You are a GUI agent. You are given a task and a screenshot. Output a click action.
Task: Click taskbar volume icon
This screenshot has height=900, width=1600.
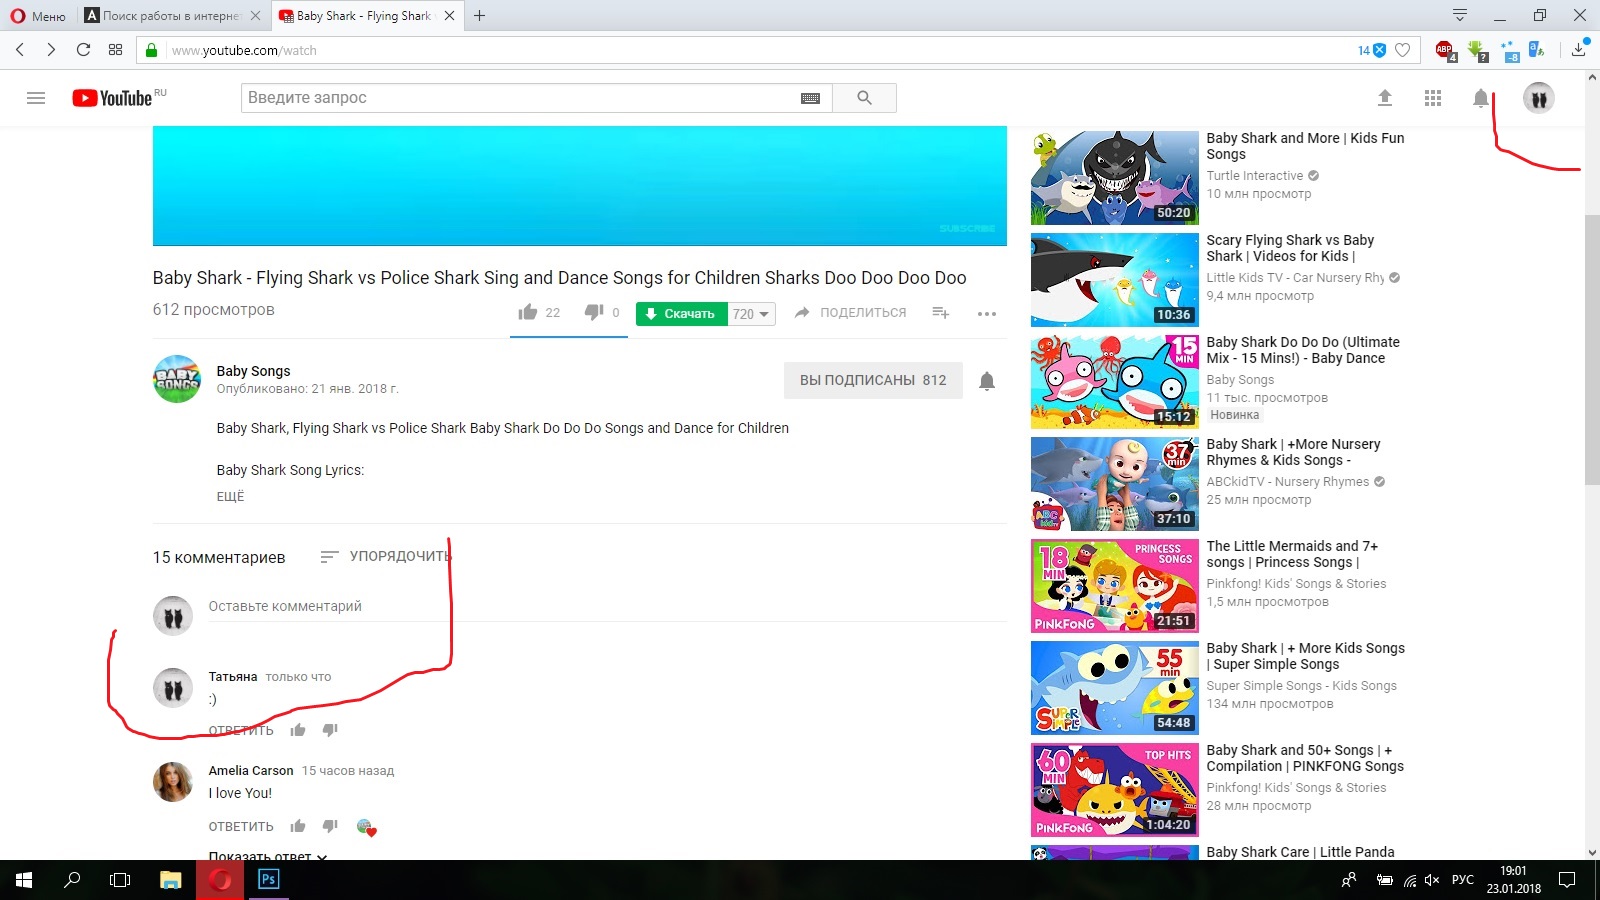1432,880
